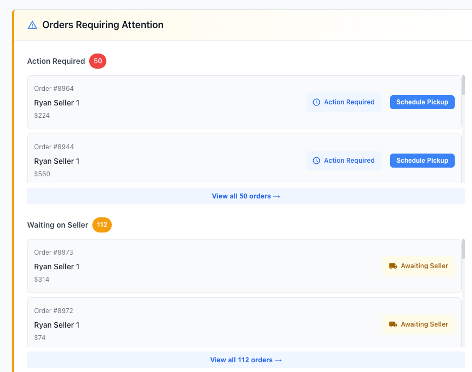Image resolution: width=472 pixels, height=372 pixels.
Task: Schedule pickup for order #8944
Action: click(422, 161)
